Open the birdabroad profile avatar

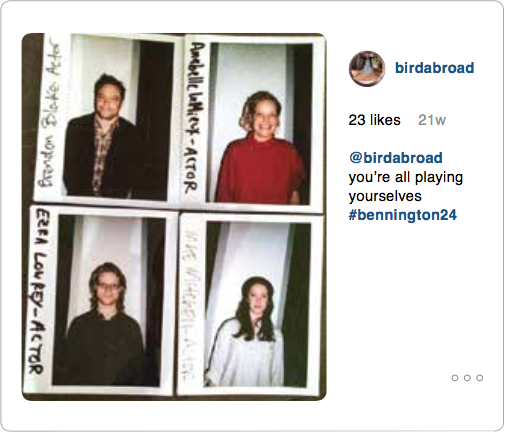point(367,68)
